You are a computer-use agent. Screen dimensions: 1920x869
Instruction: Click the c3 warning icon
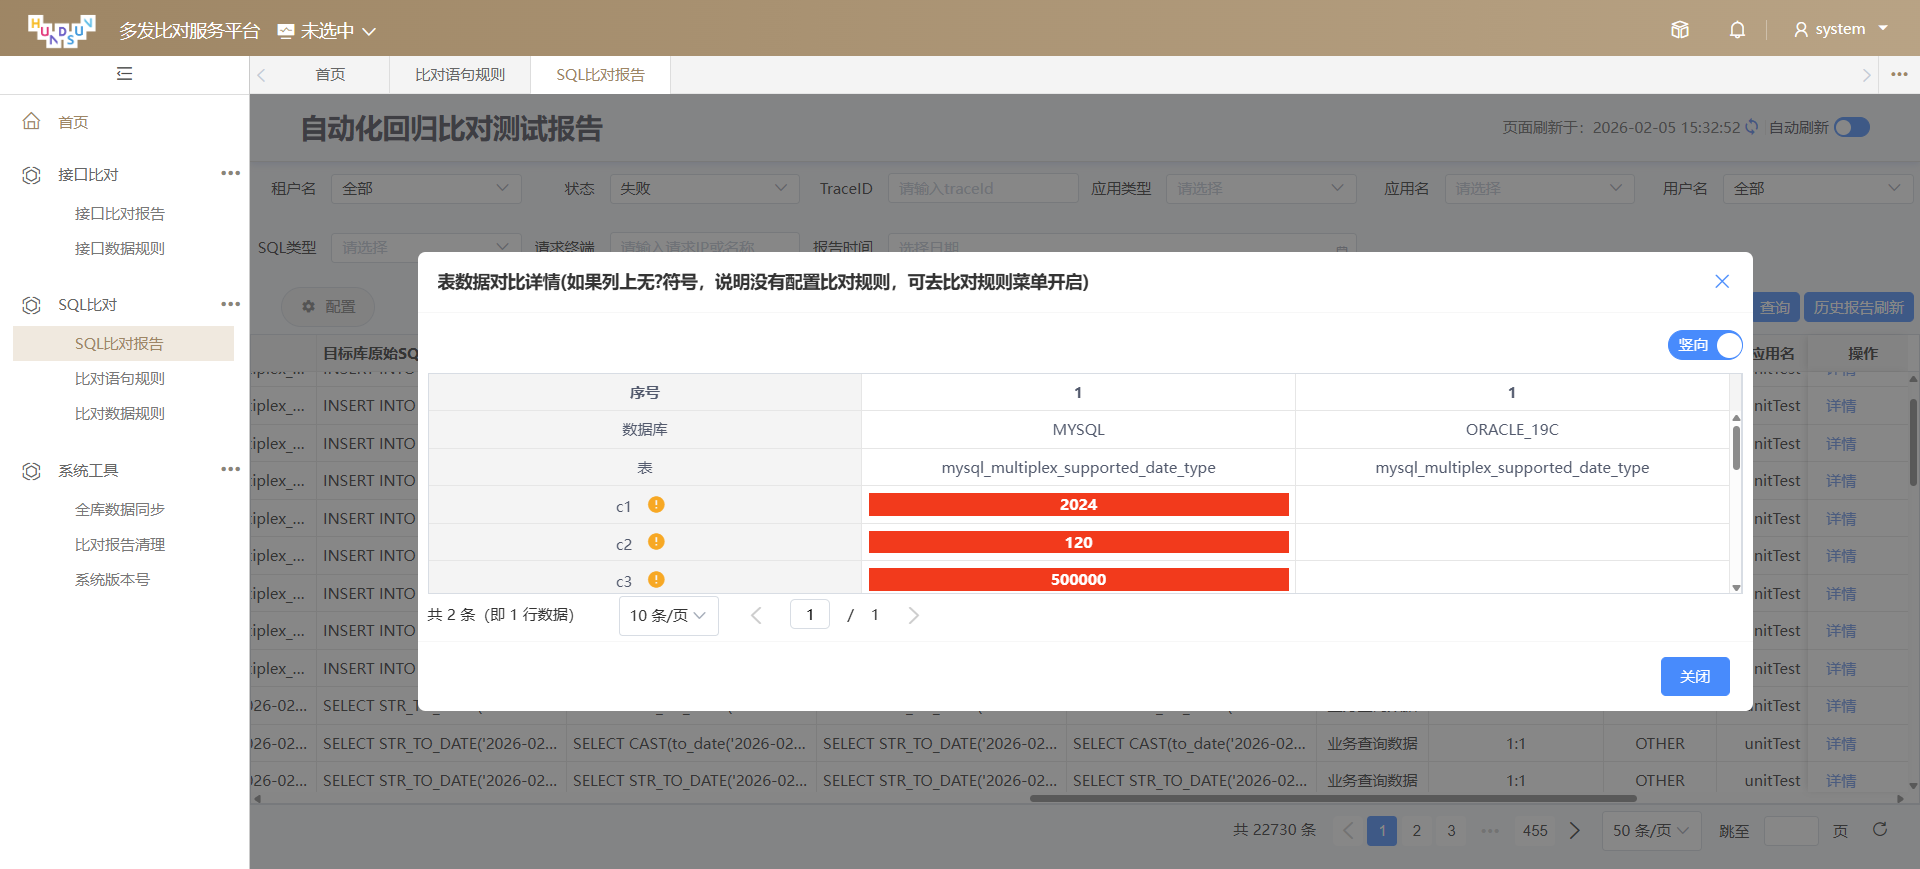[656, 580]
